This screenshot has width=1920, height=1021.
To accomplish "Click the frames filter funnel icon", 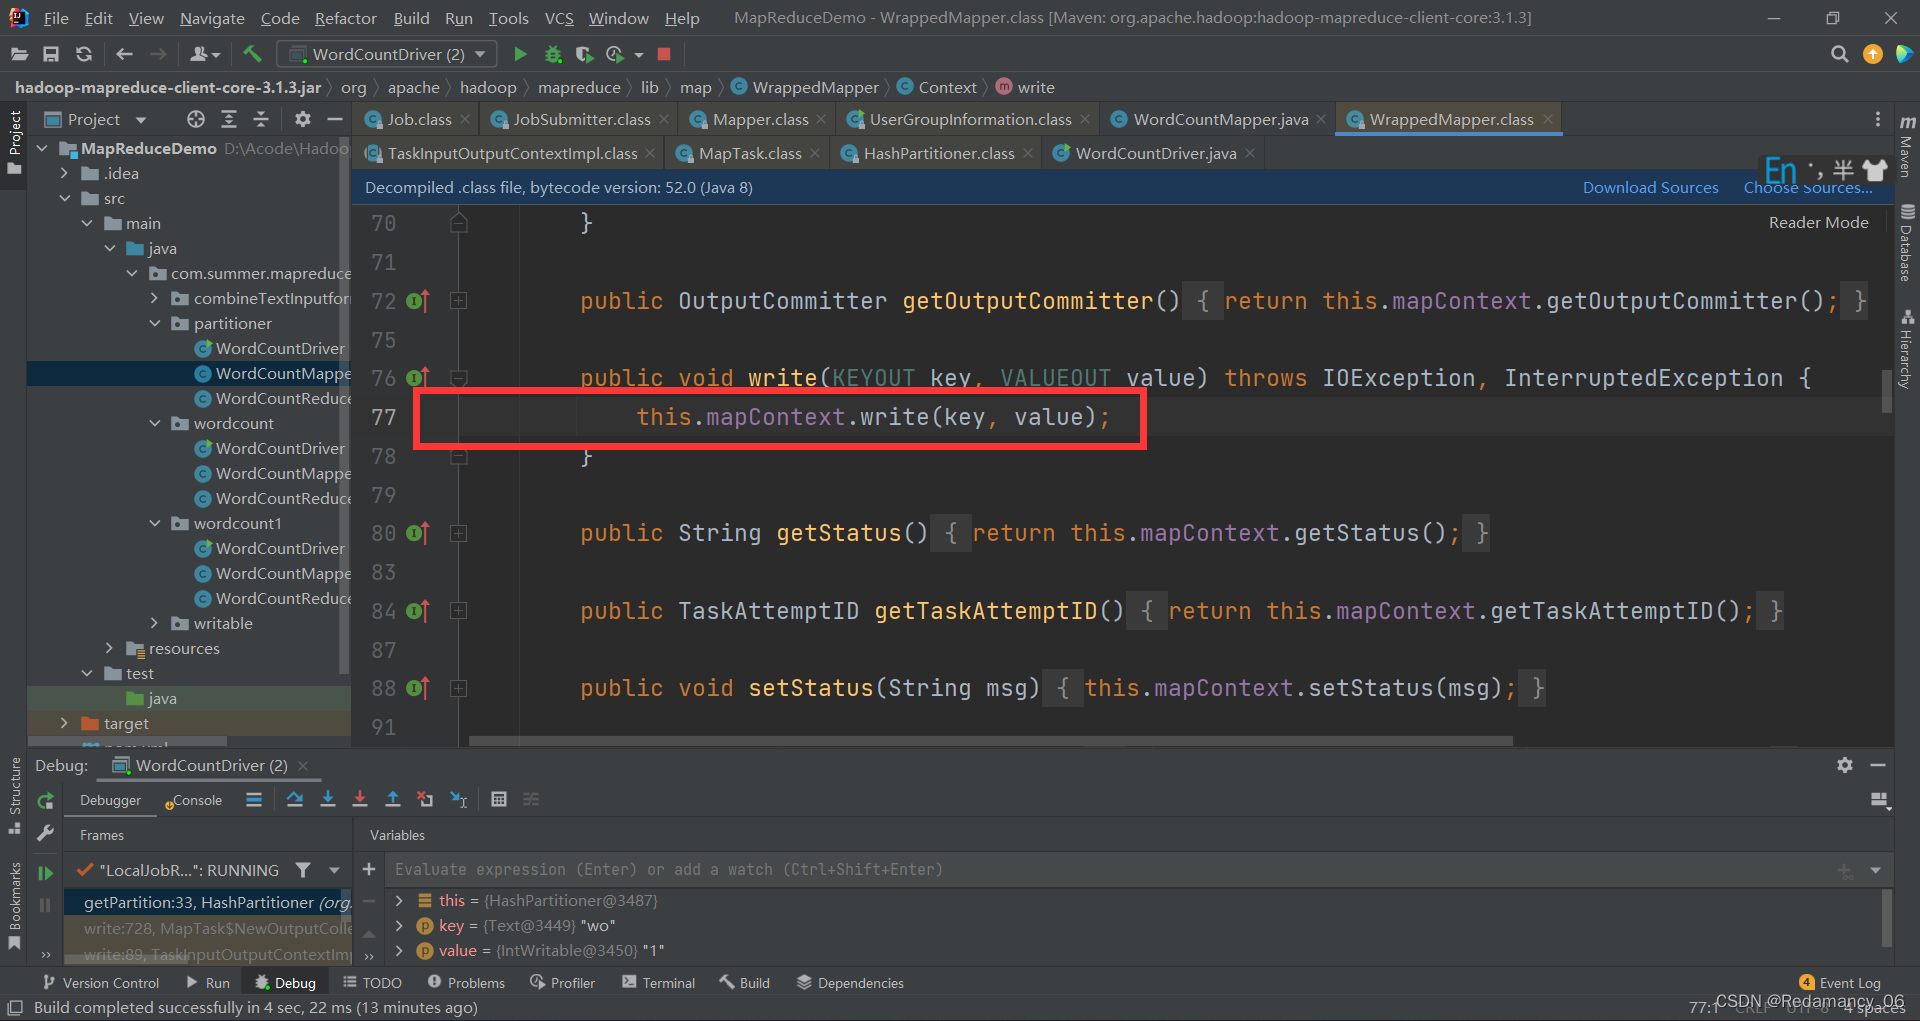I will pos(303,870).
